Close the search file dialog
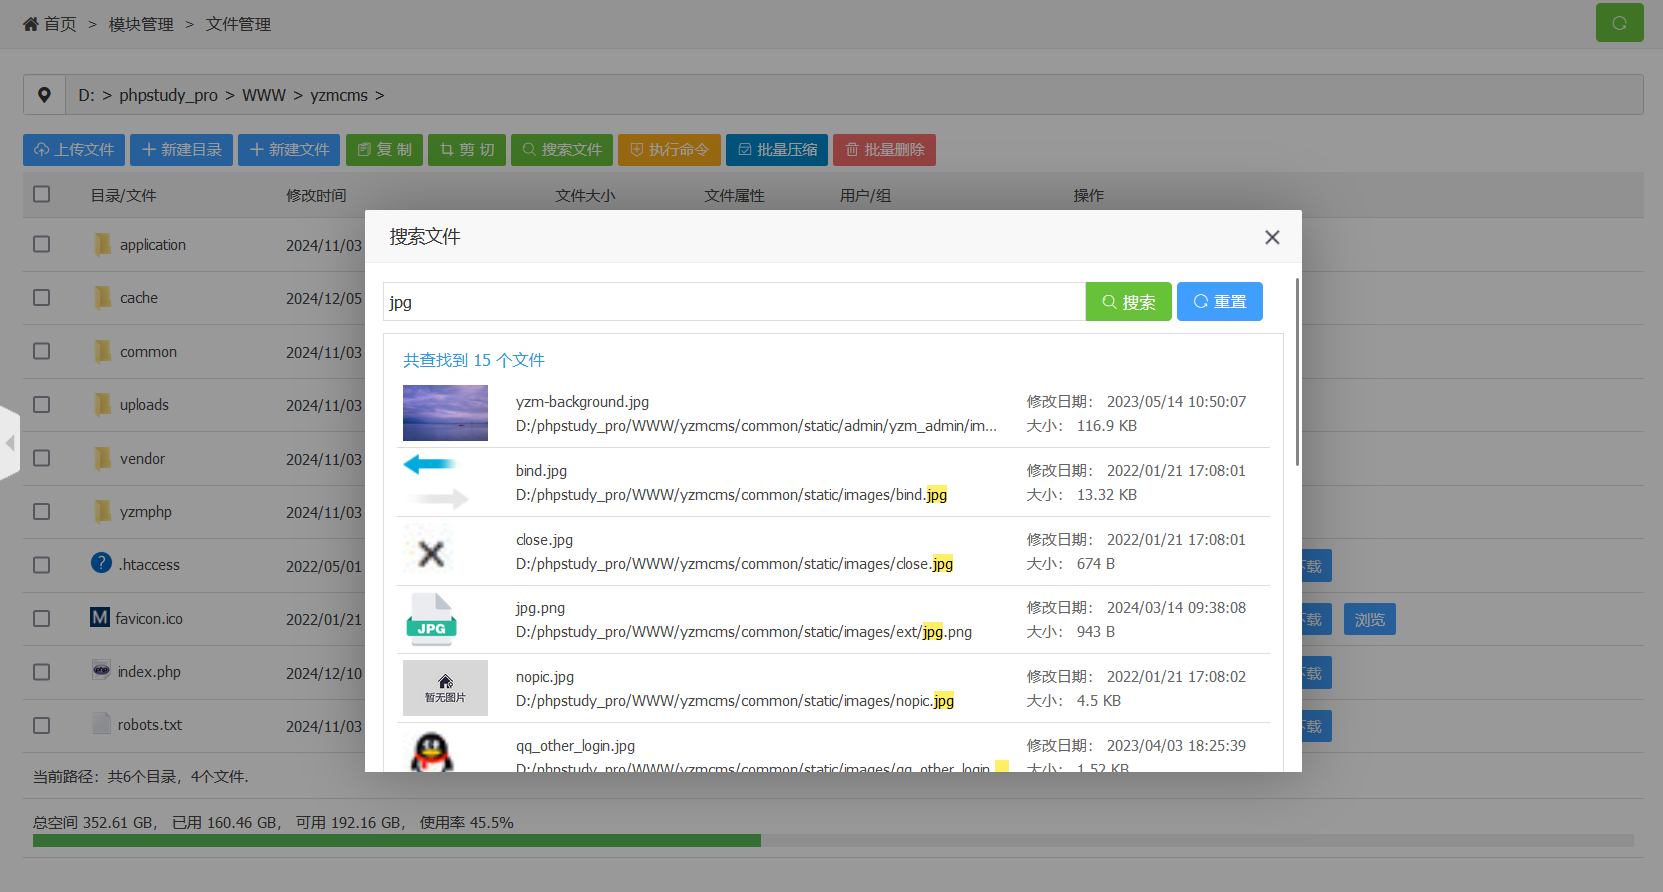 pos(1271,237)
